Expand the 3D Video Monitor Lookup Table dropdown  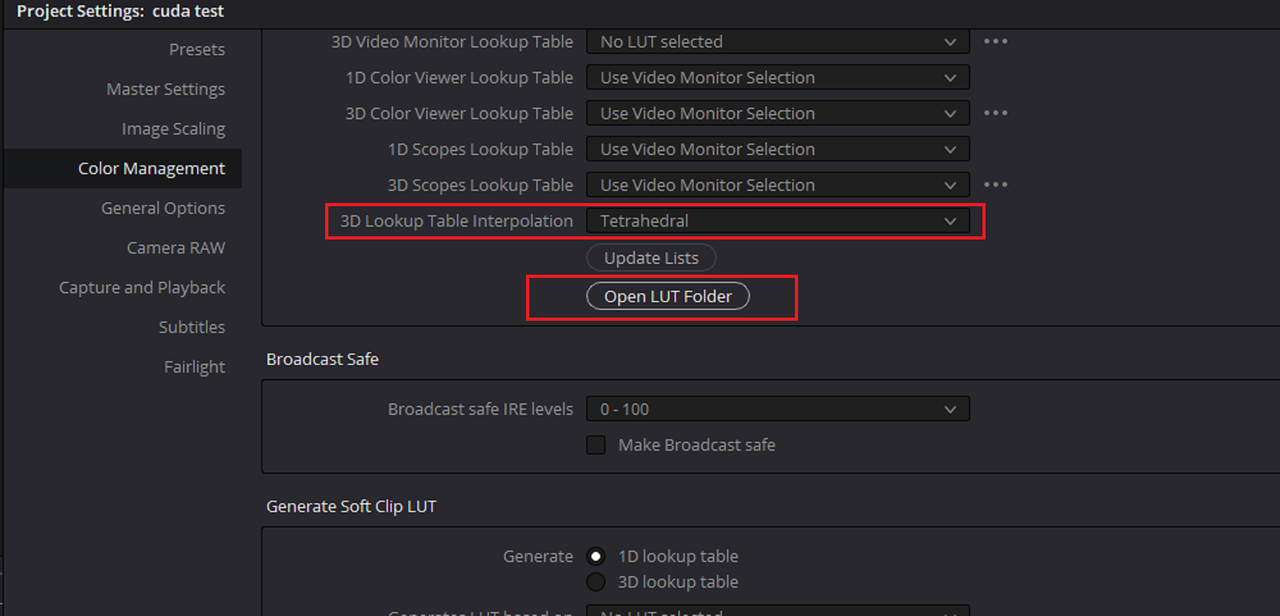pos(778,42)
